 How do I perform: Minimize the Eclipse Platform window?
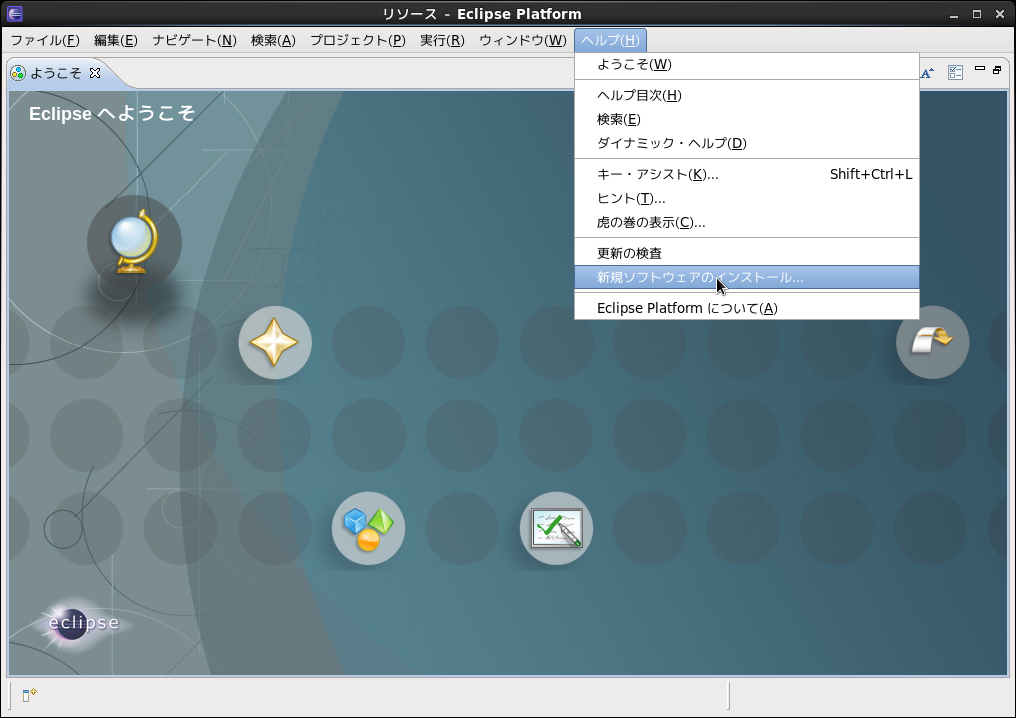[x=954, y=14]
